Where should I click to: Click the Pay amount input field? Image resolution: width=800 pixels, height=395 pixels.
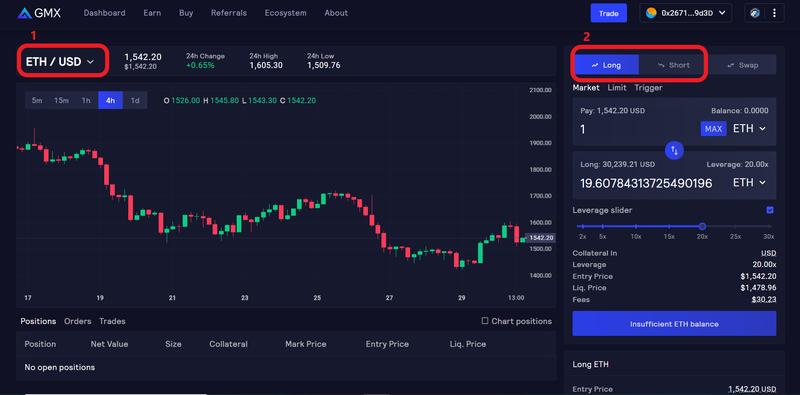[638, 129]
